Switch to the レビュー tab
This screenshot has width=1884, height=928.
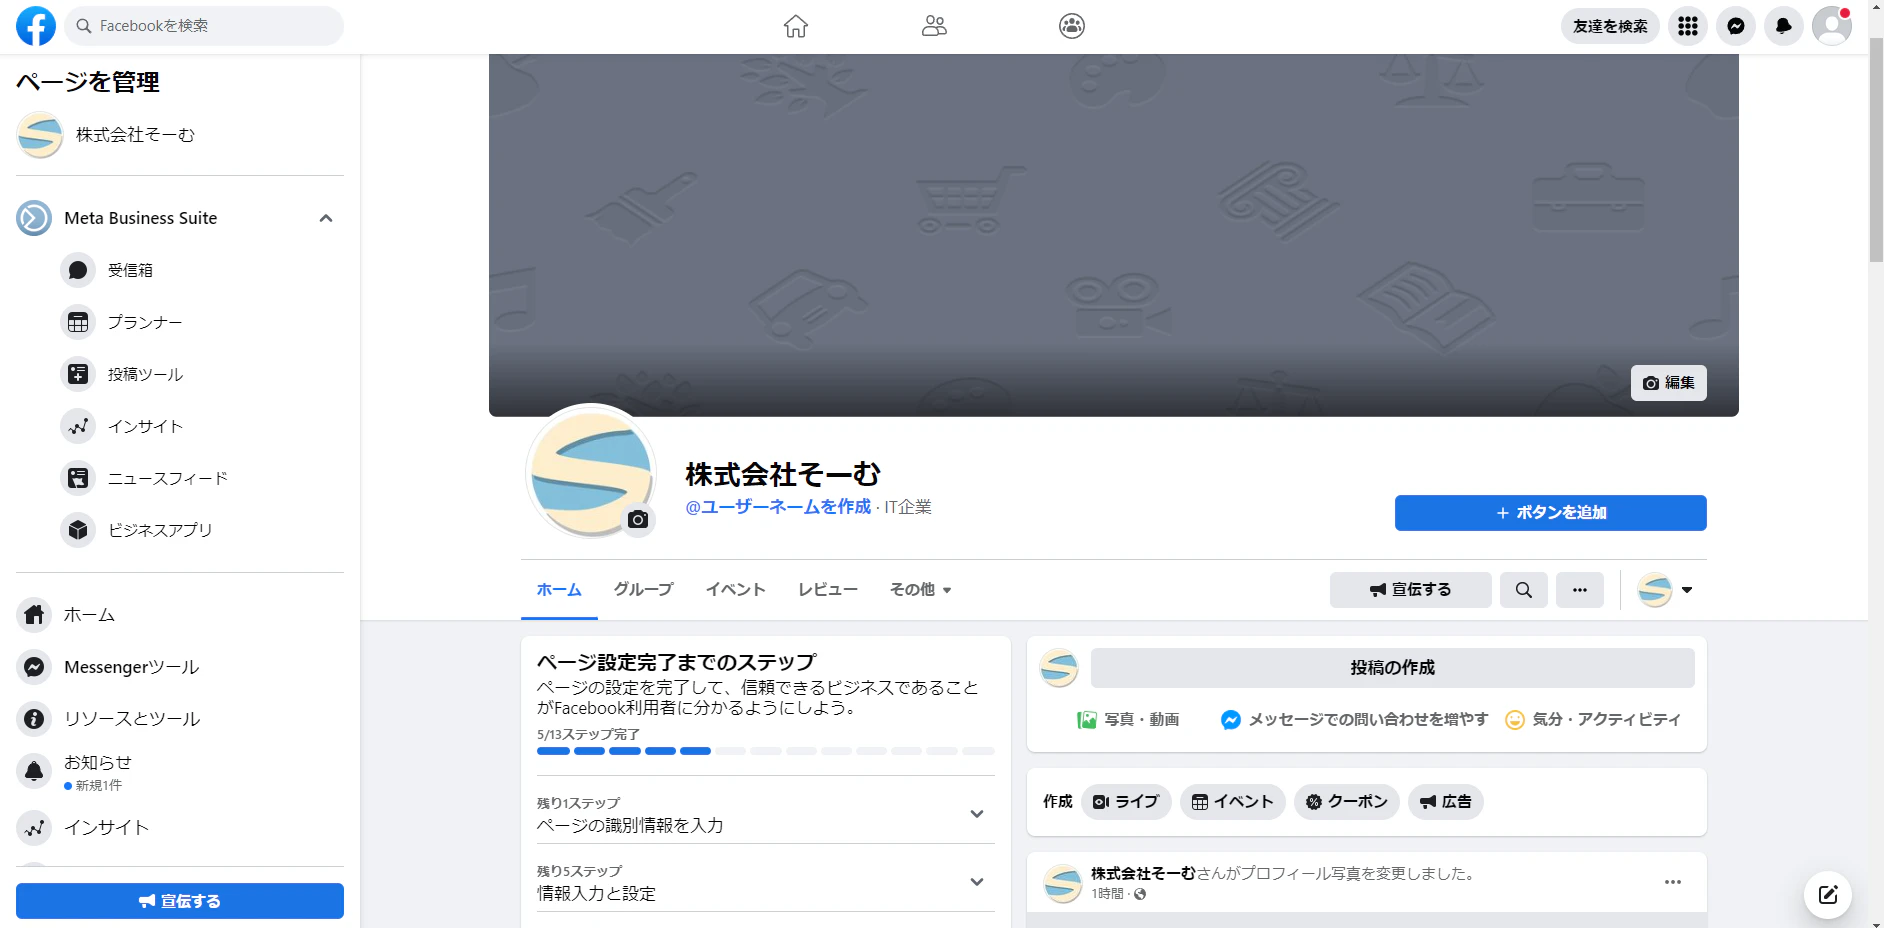[x=827, y=590]
